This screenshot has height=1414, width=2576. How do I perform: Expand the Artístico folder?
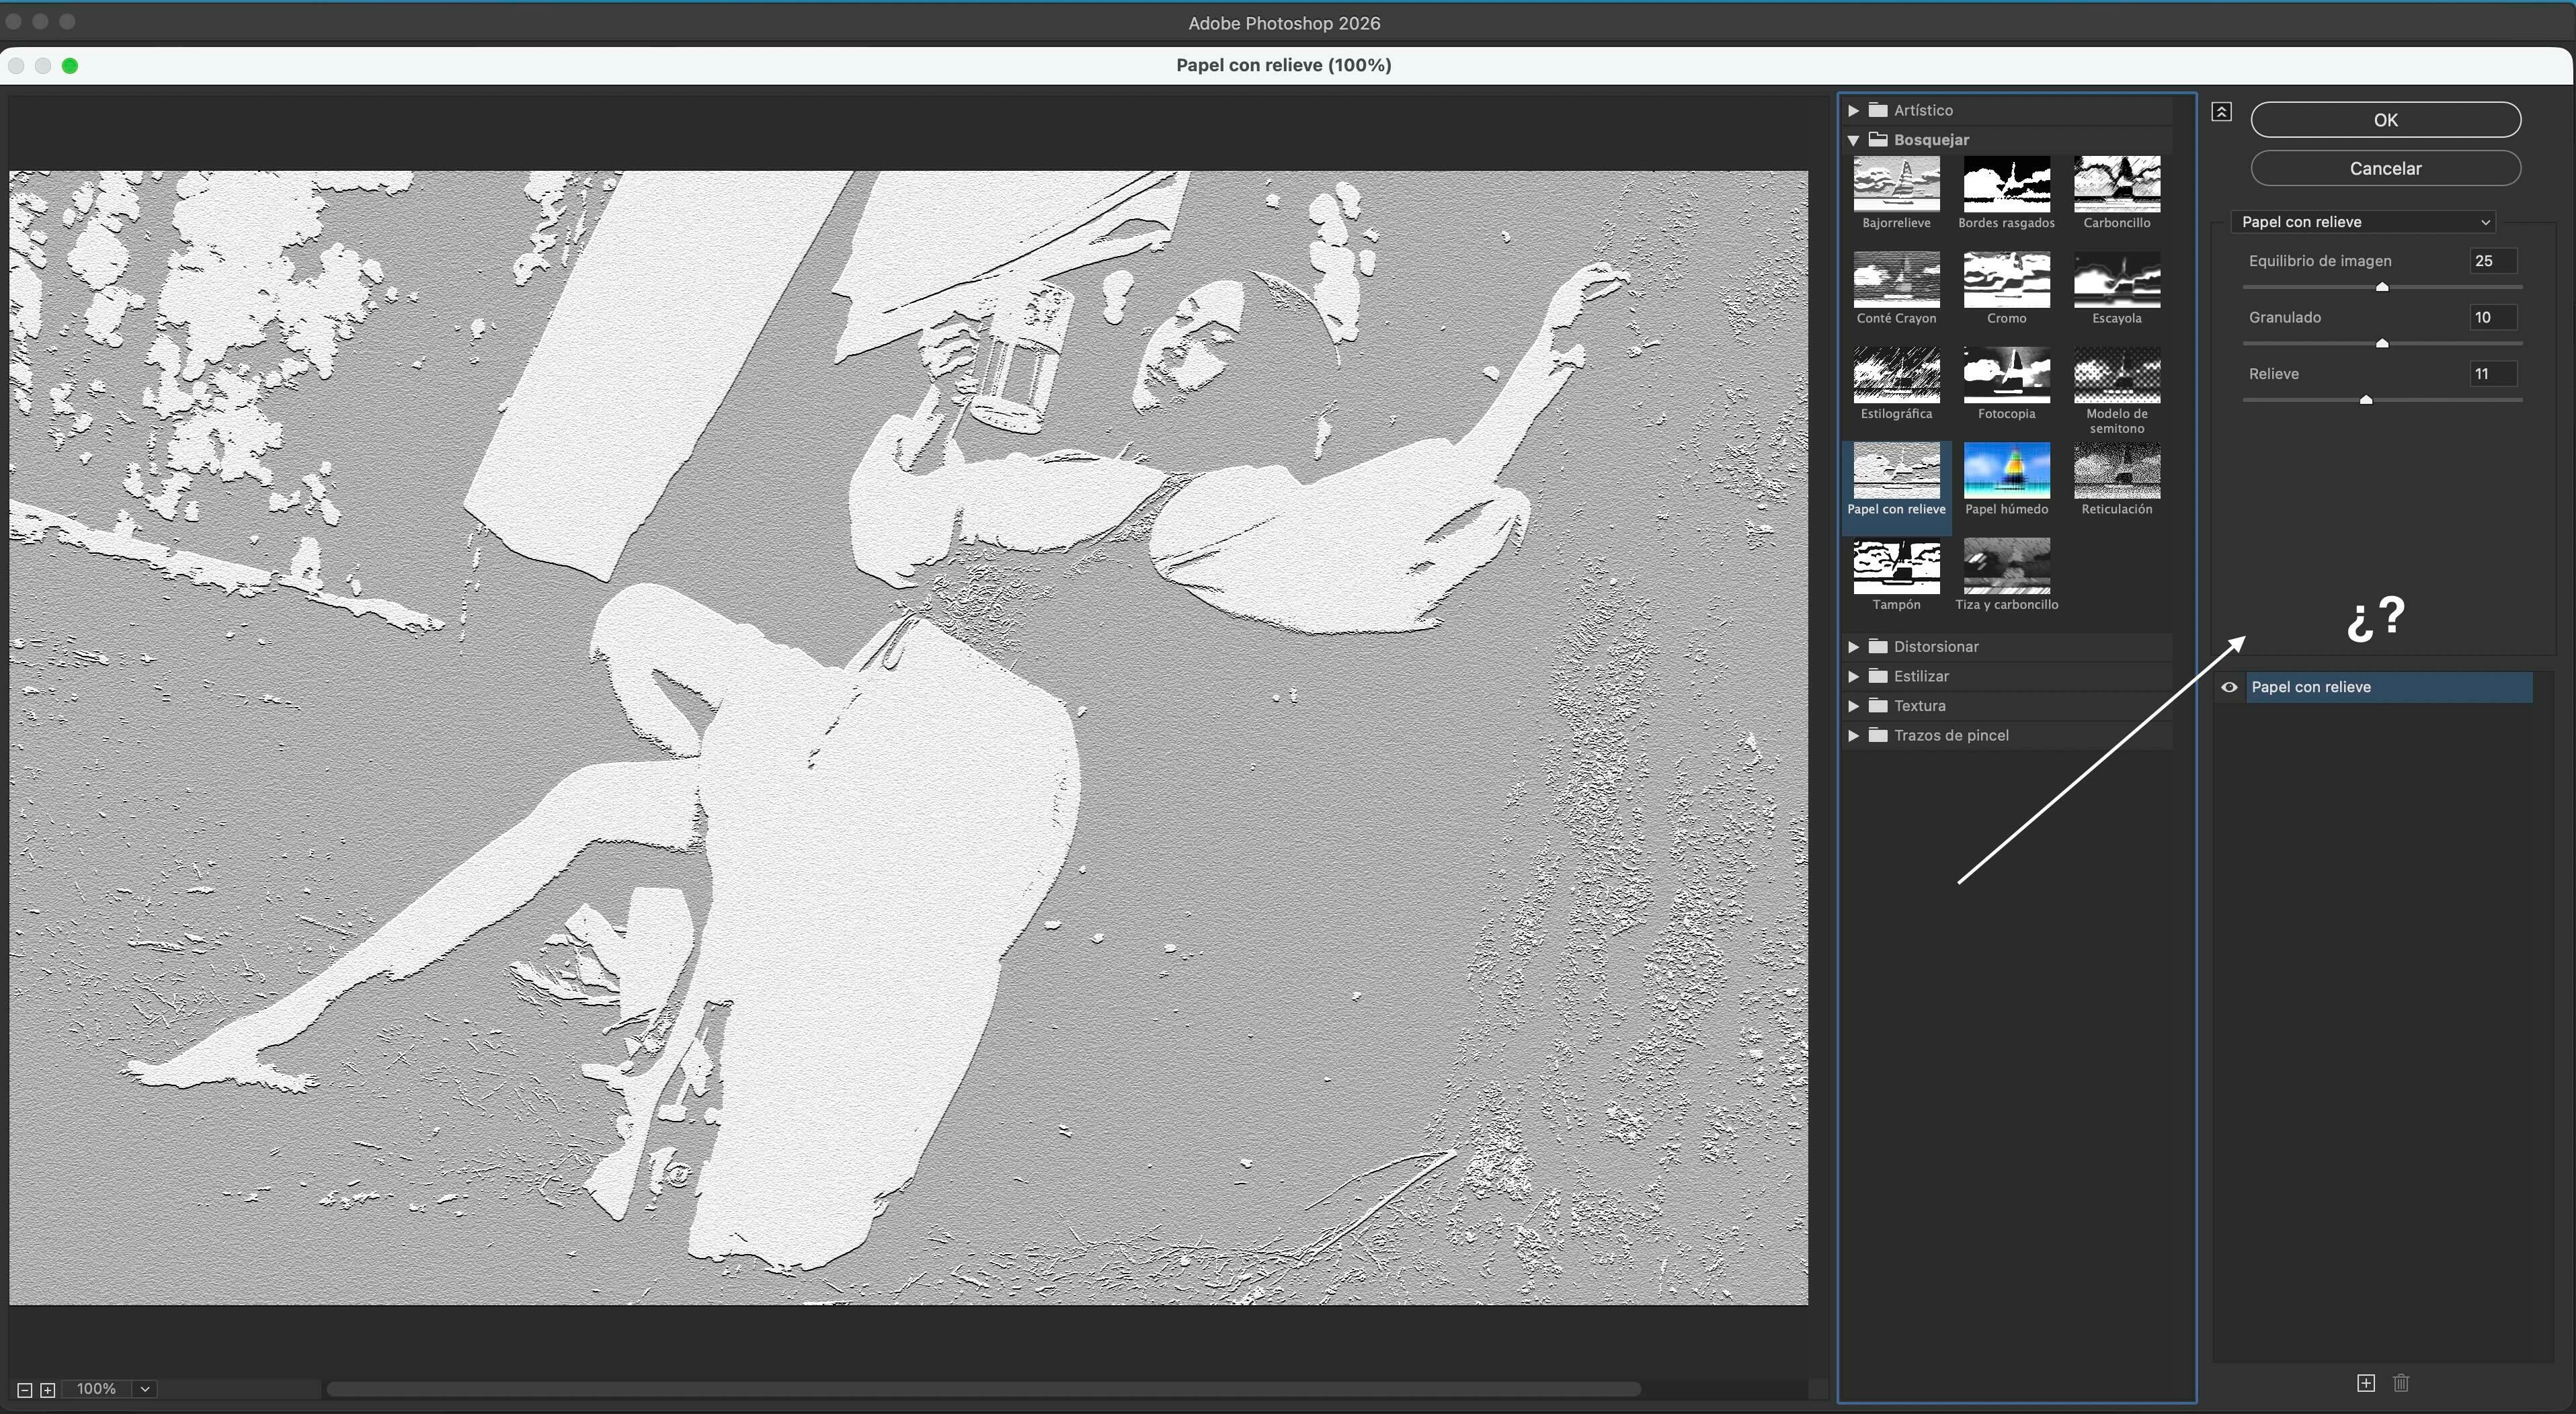coord(1853,110)
